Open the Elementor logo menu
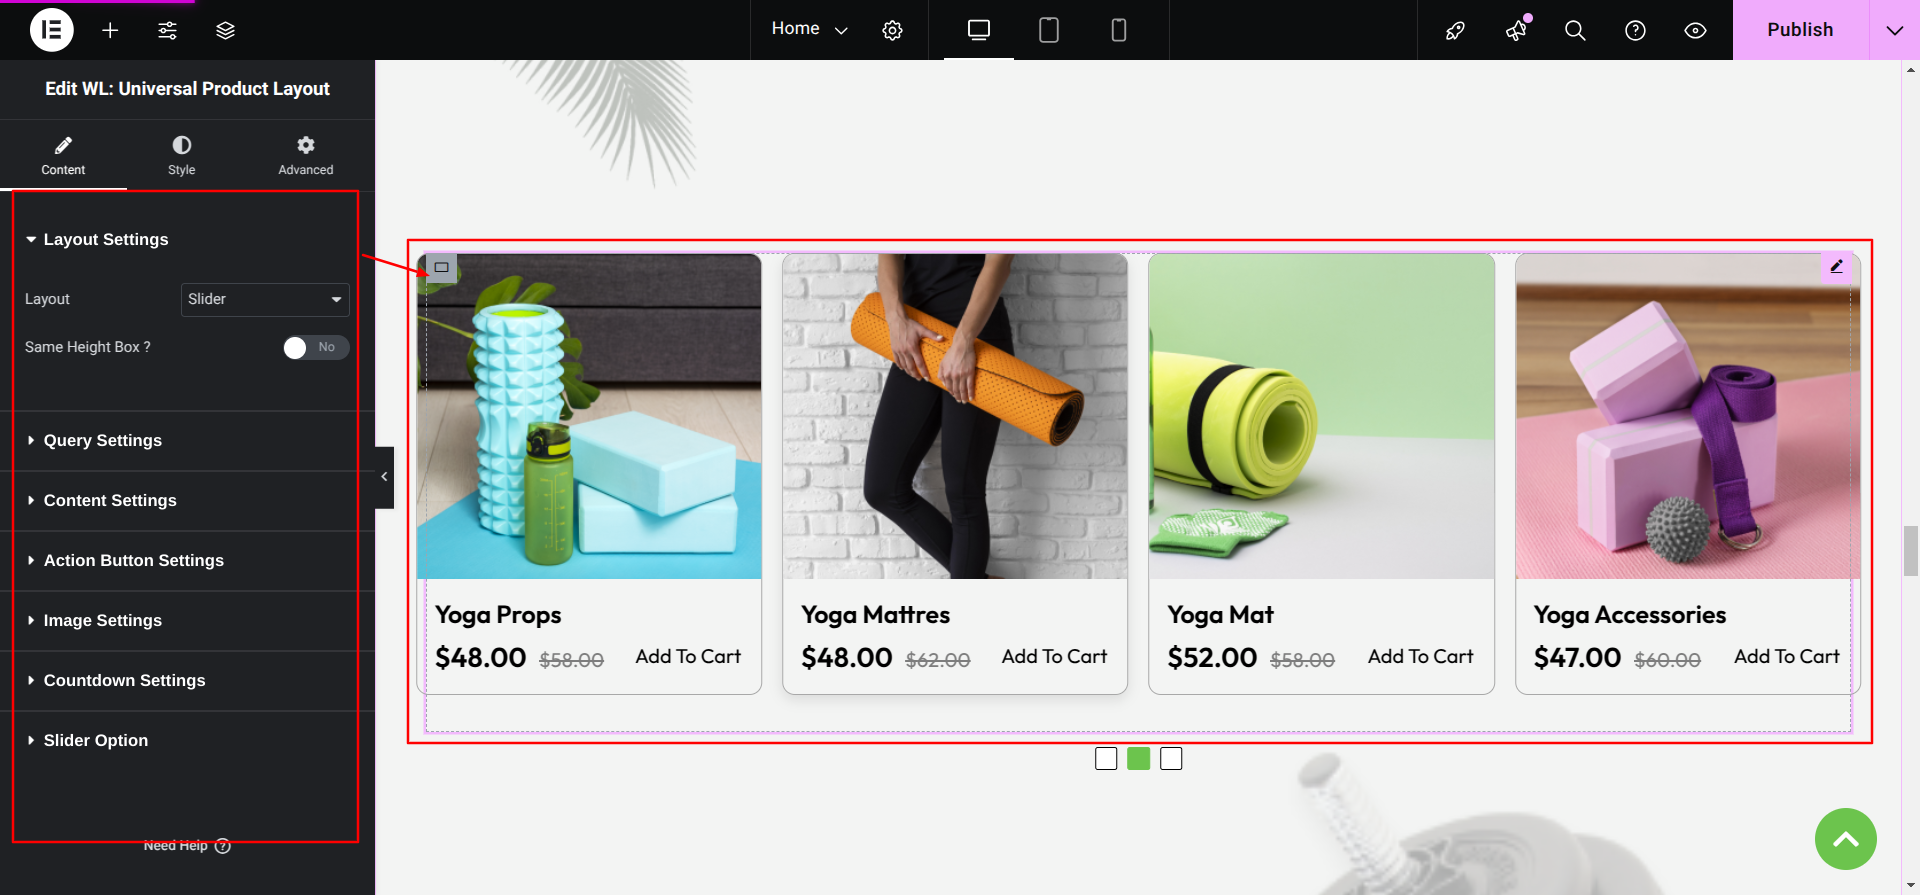 [52, 30]
